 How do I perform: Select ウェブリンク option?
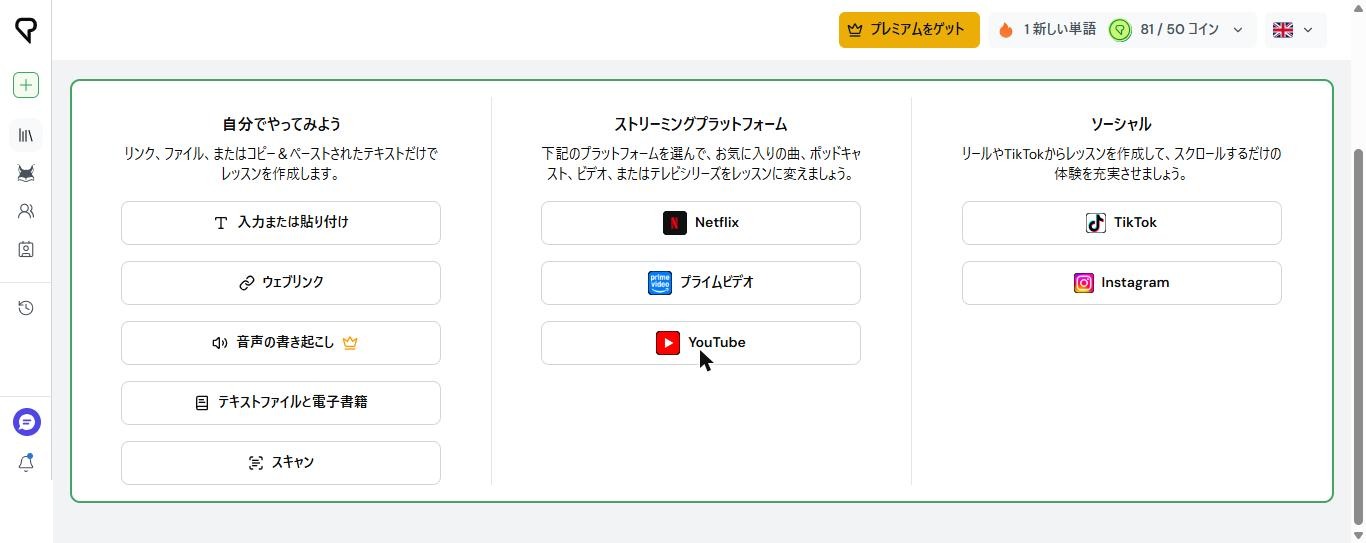click(x=281, y=283)
